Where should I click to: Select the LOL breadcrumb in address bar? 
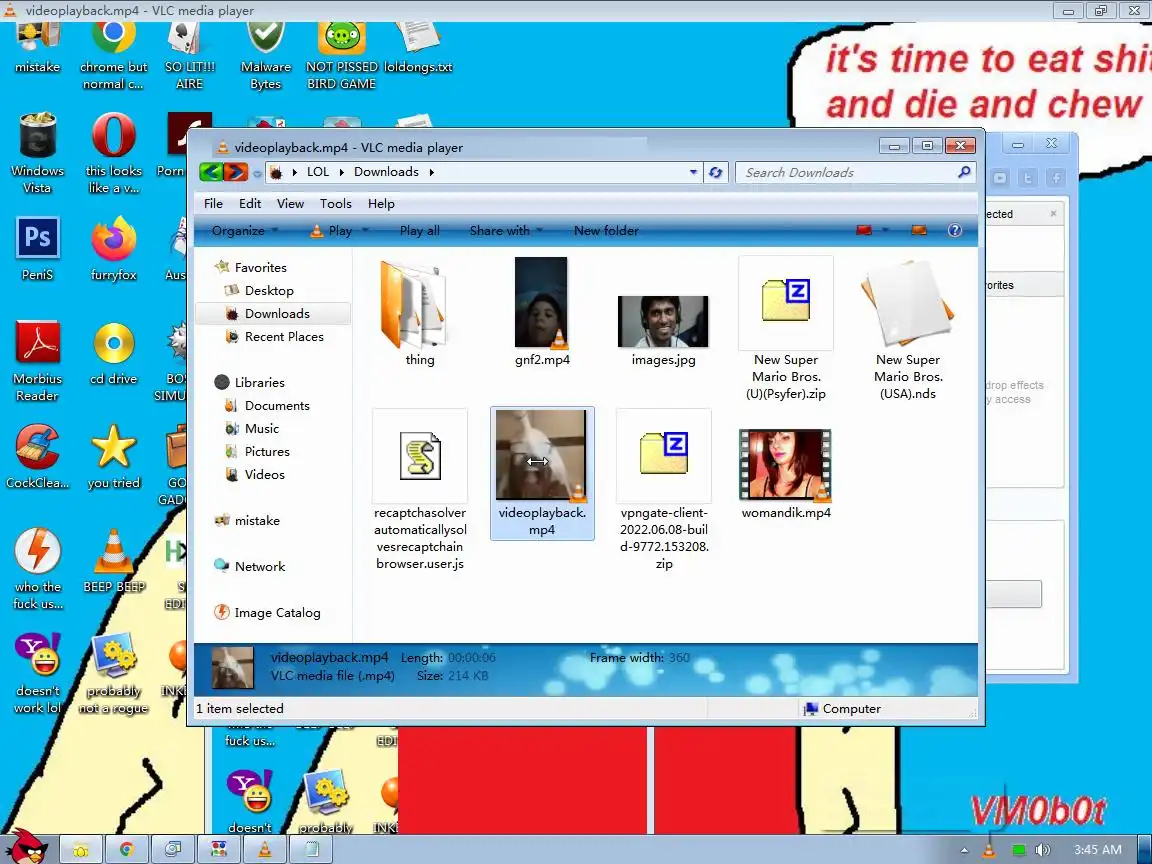click(x=317, y=172)
